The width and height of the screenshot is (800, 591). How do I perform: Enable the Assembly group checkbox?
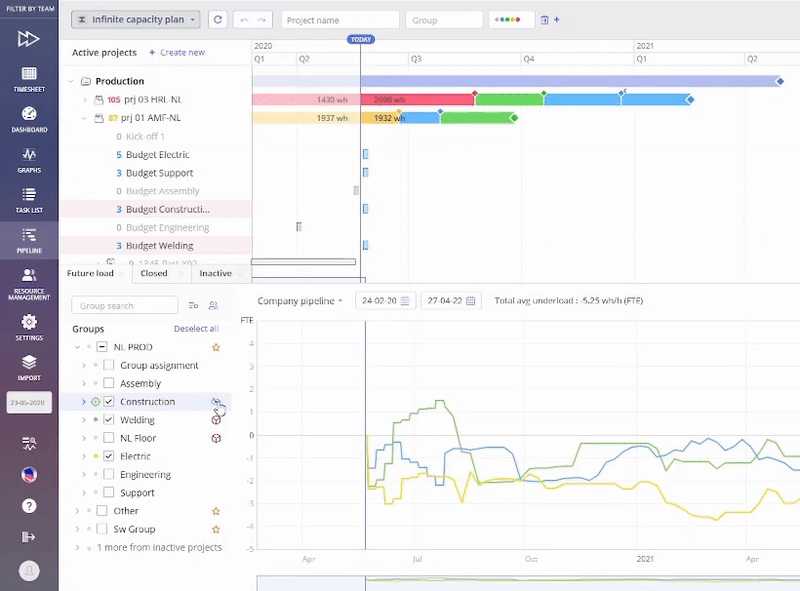pyautogui.click(x=109, y=384)
